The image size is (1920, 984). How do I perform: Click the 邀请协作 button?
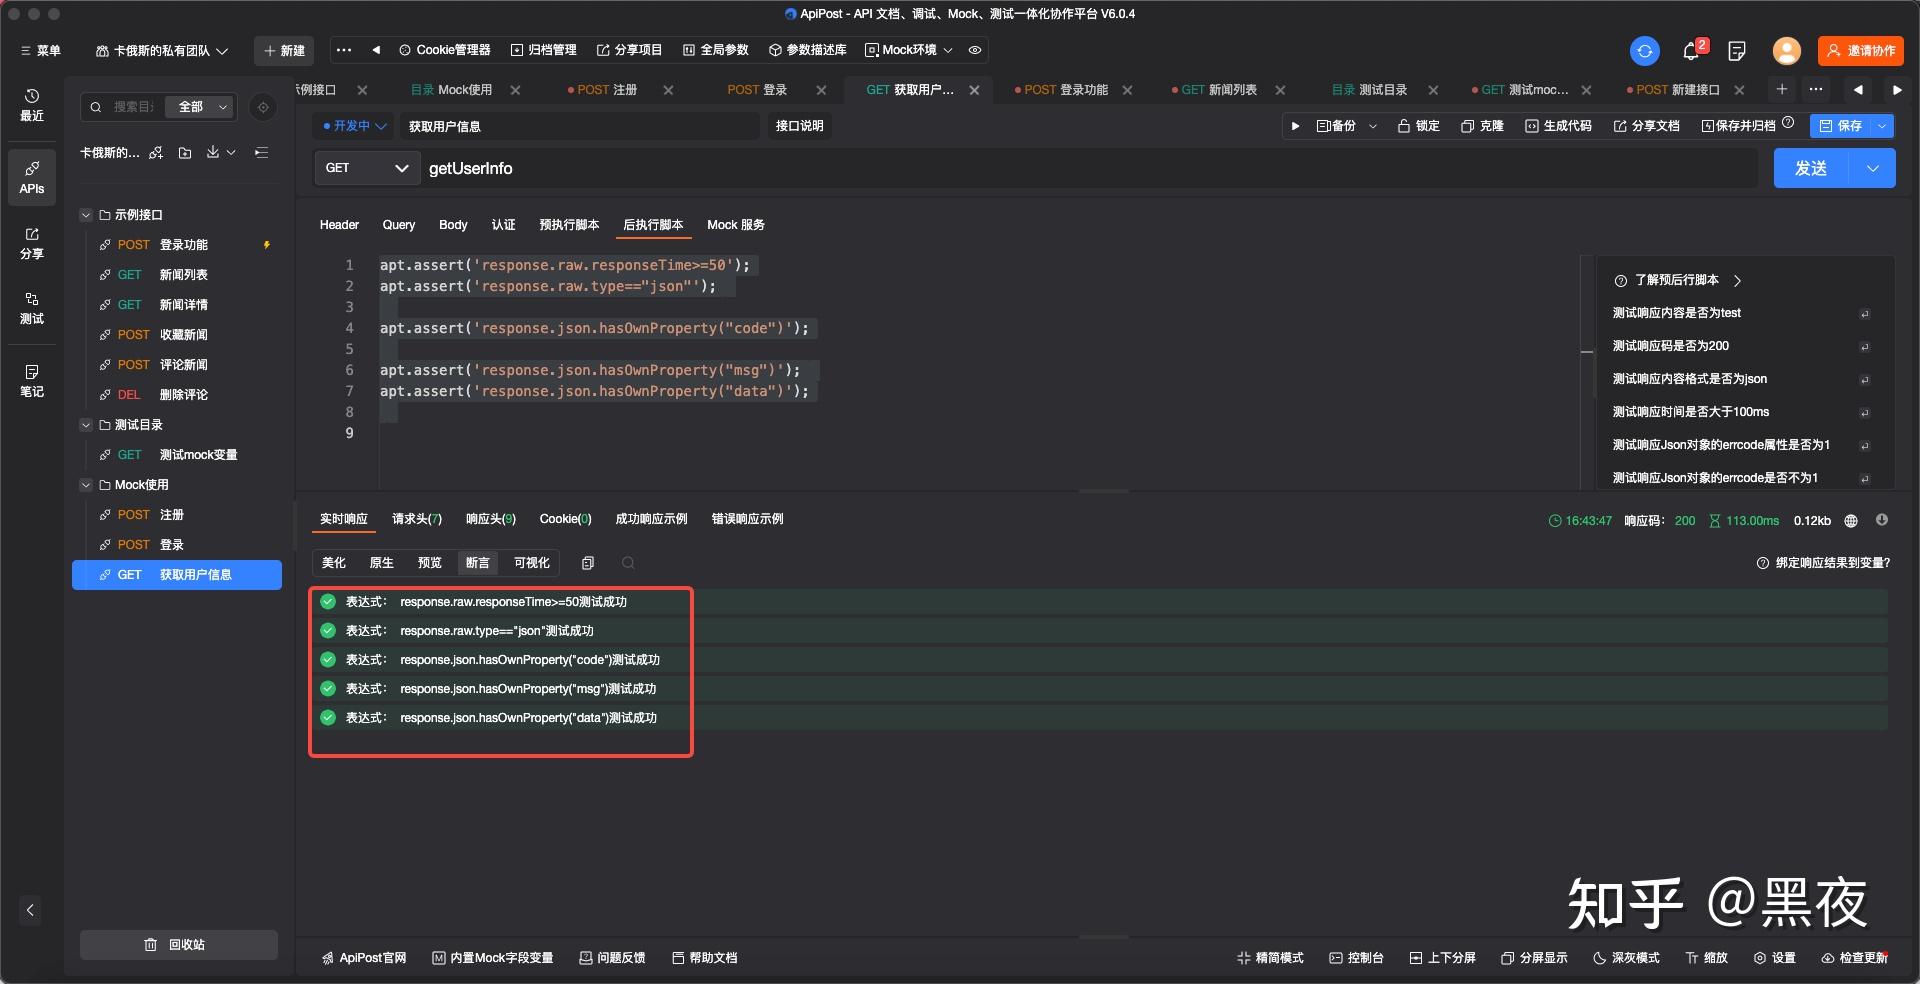coord(1860,51)
